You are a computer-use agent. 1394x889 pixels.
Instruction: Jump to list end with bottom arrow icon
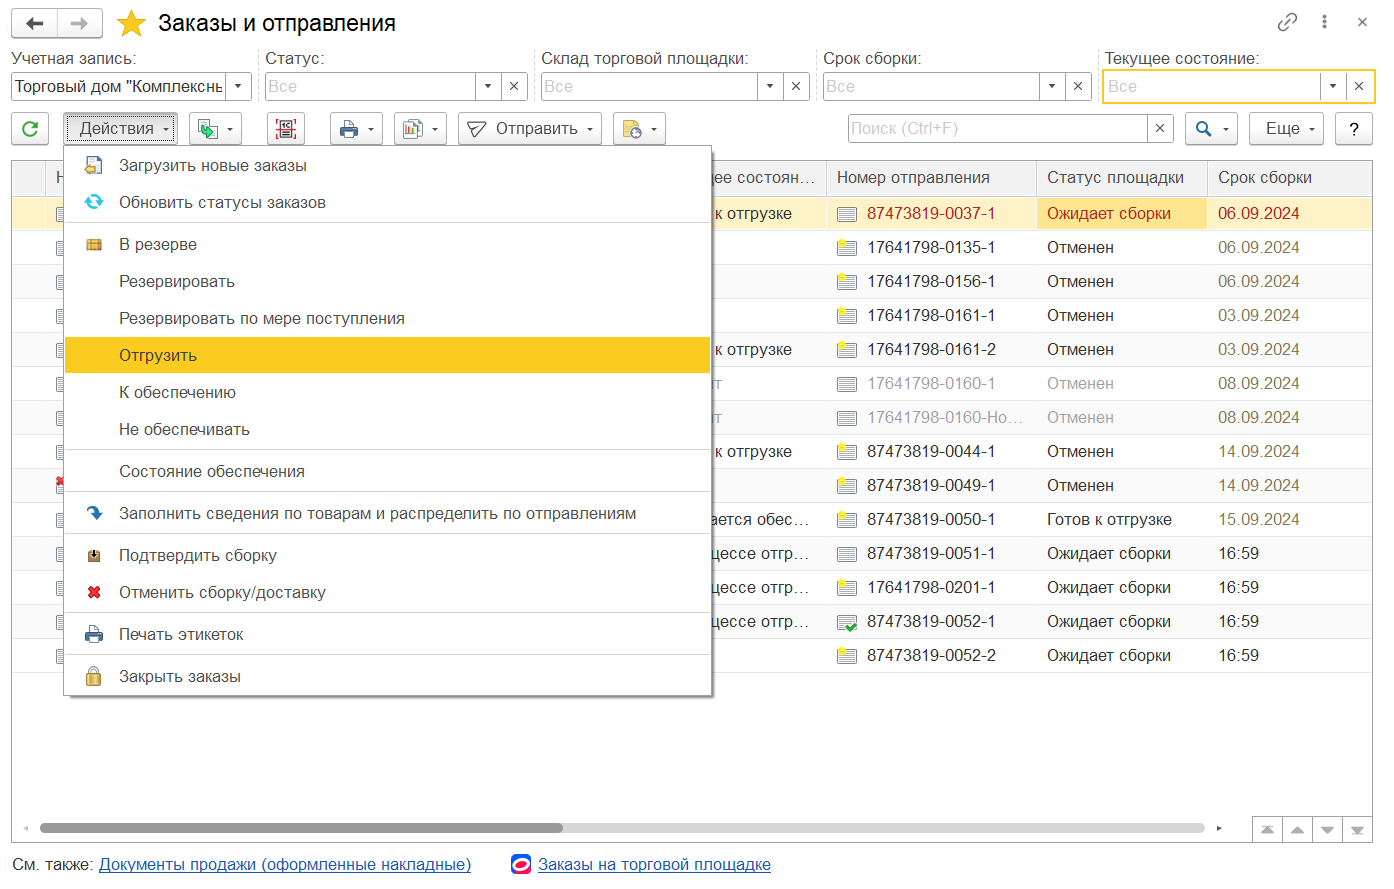click(1357, 830)
